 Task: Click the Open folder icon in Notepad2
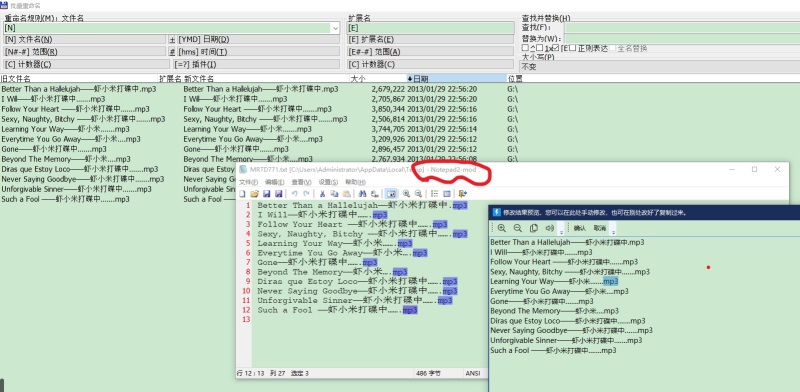255,193
